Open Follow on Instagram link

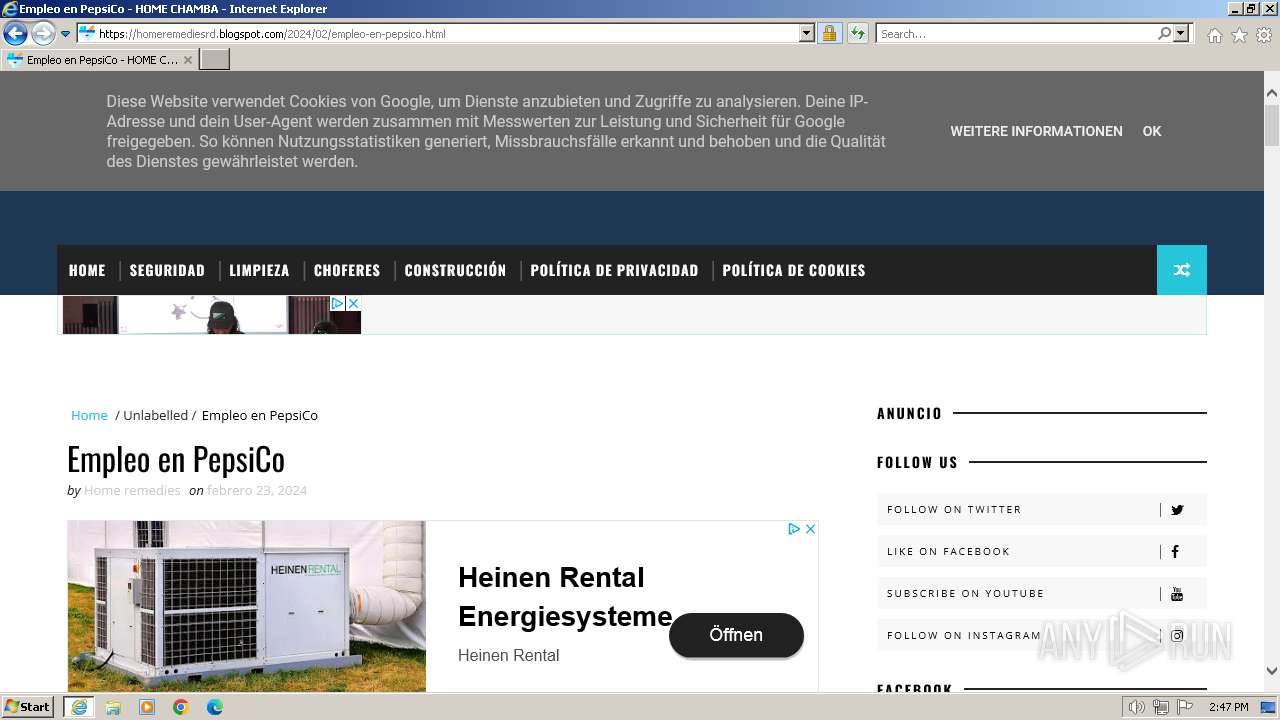pos(964,635)
